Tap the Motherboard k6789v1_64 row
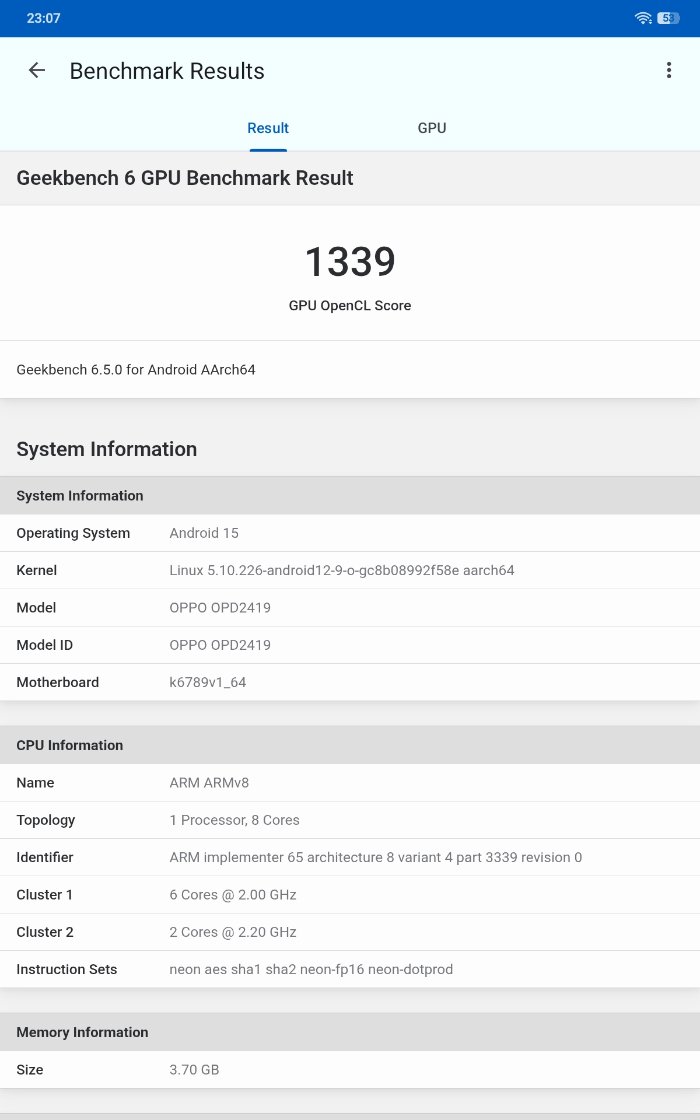This screenshot has width=700, height=1120. (x=350, y=682)
